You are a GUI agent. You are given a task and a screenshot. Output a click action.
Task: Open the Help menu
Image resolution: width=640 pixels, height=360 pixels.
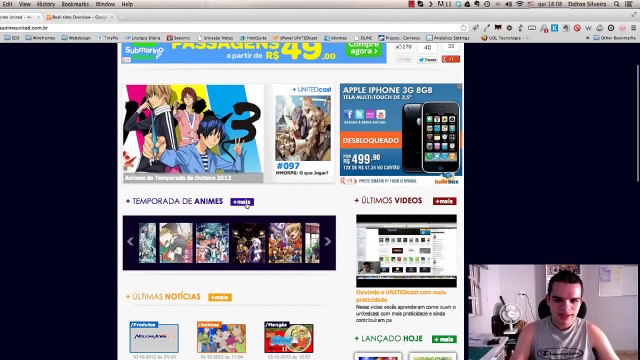click(x=127, y=4)
